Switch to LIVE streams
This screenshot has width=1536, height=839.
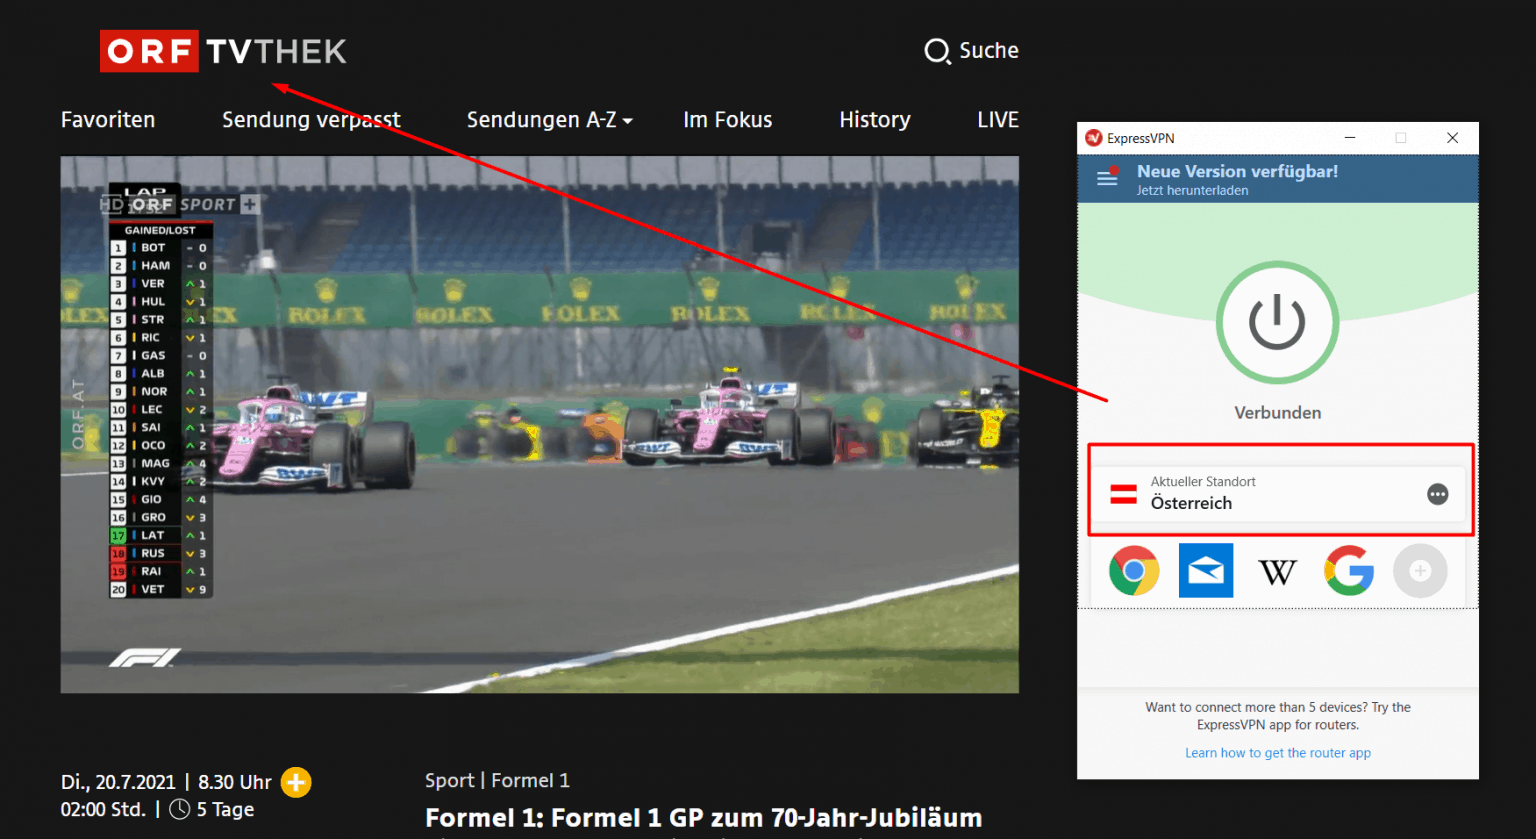tap(998, 120)
